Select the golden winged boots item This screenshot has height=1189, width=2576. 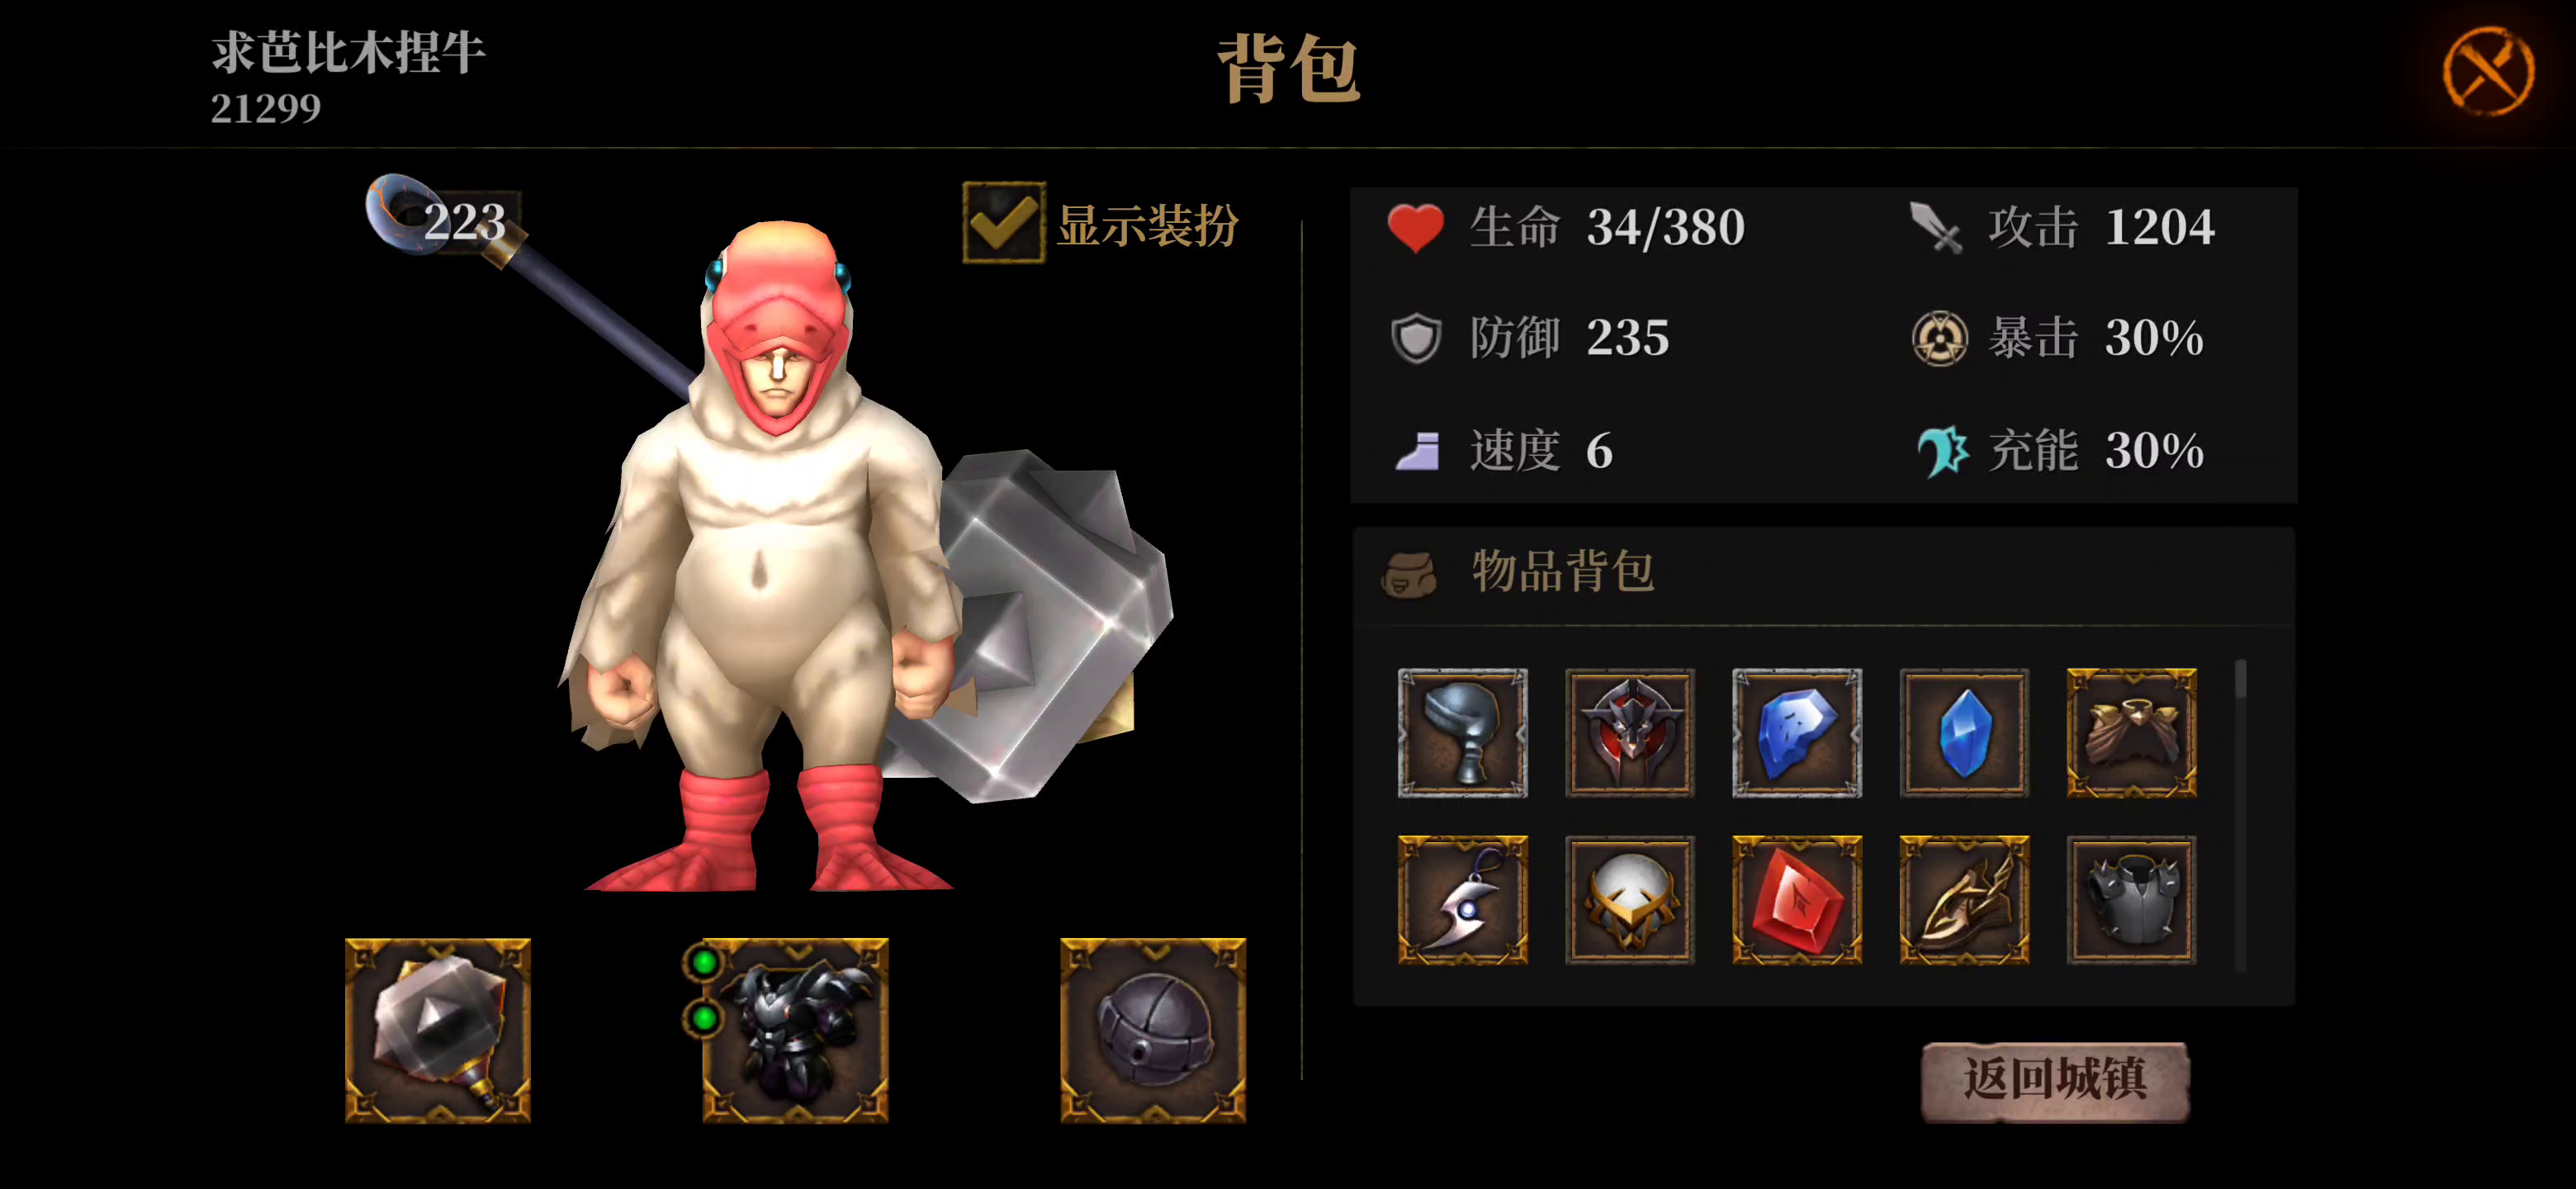click(x=1964, y=900)
